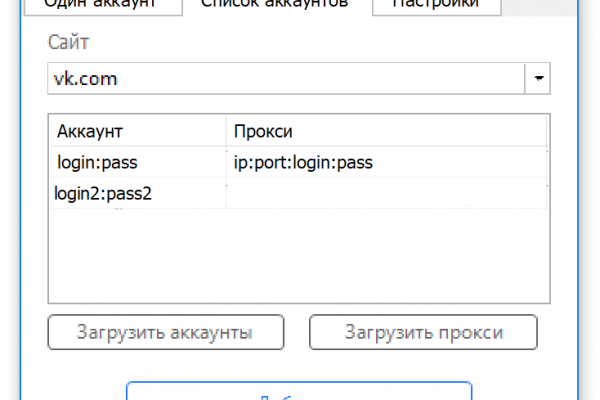Click the empty proxy cell for login2:pass2
600x400 pixels.
point(386,193)
